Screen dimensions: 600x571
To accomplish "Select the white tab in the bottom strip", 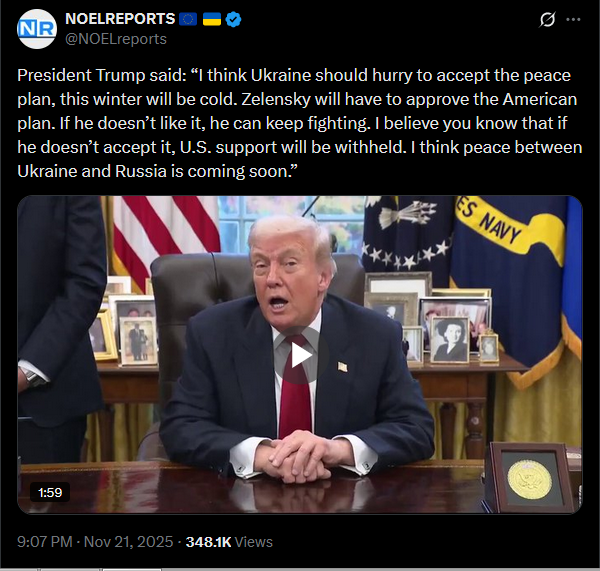I will point(131,569).
